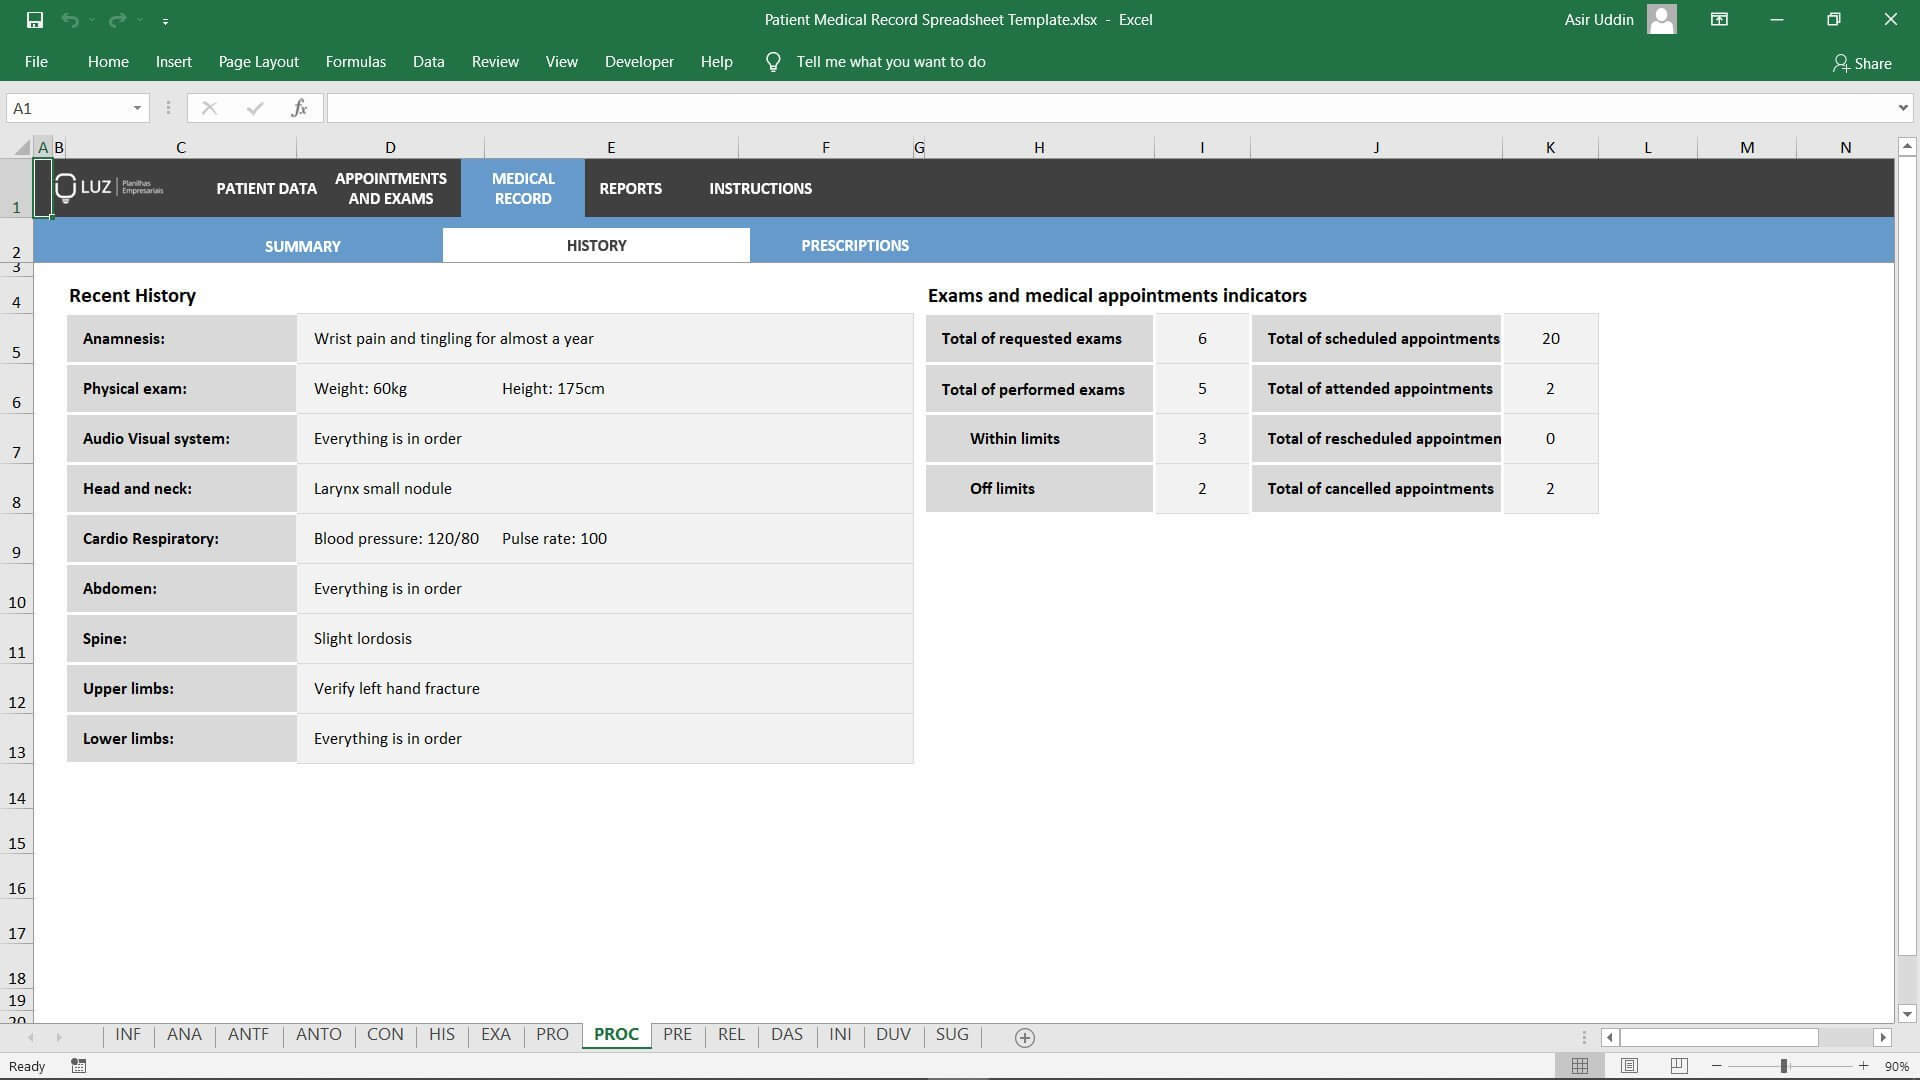Select the HISTORY sub-tab
The width and height of the screenshot is (1920, 1080).
[x=596, y=245]
